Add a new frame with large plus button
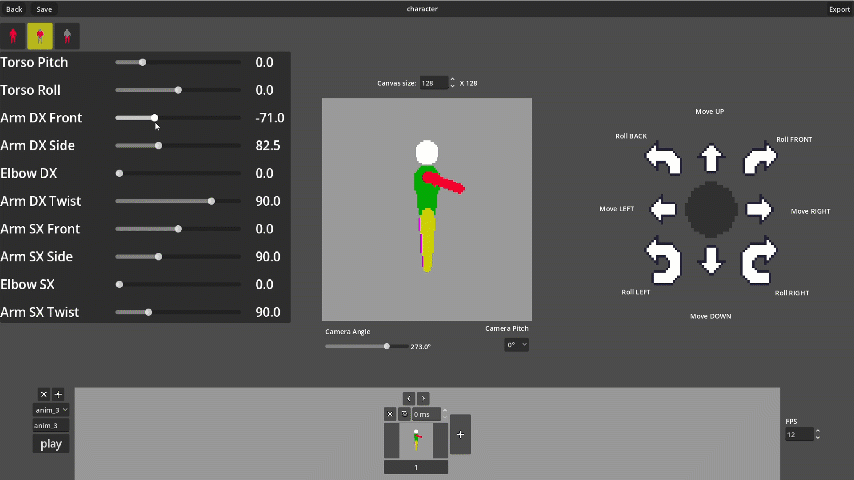The image size is (854, 480). pos(460,434)
